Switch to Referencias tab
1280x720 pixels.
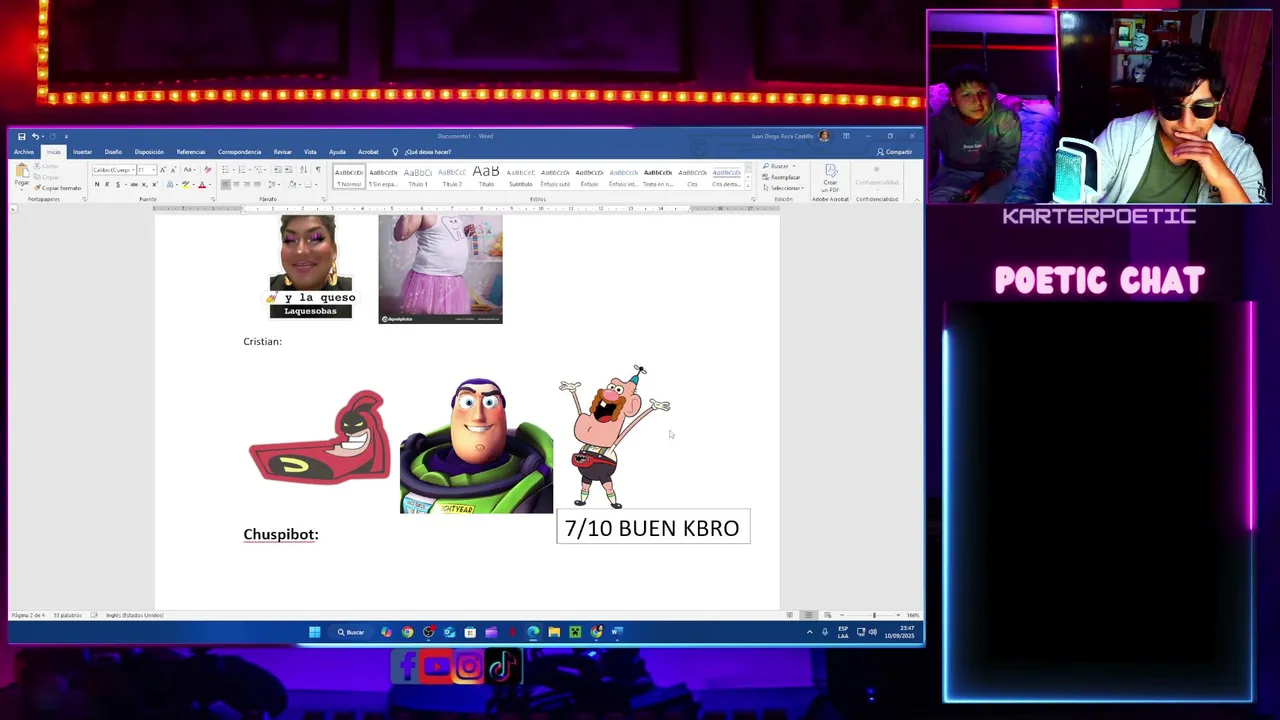click(x=191, y=152)
